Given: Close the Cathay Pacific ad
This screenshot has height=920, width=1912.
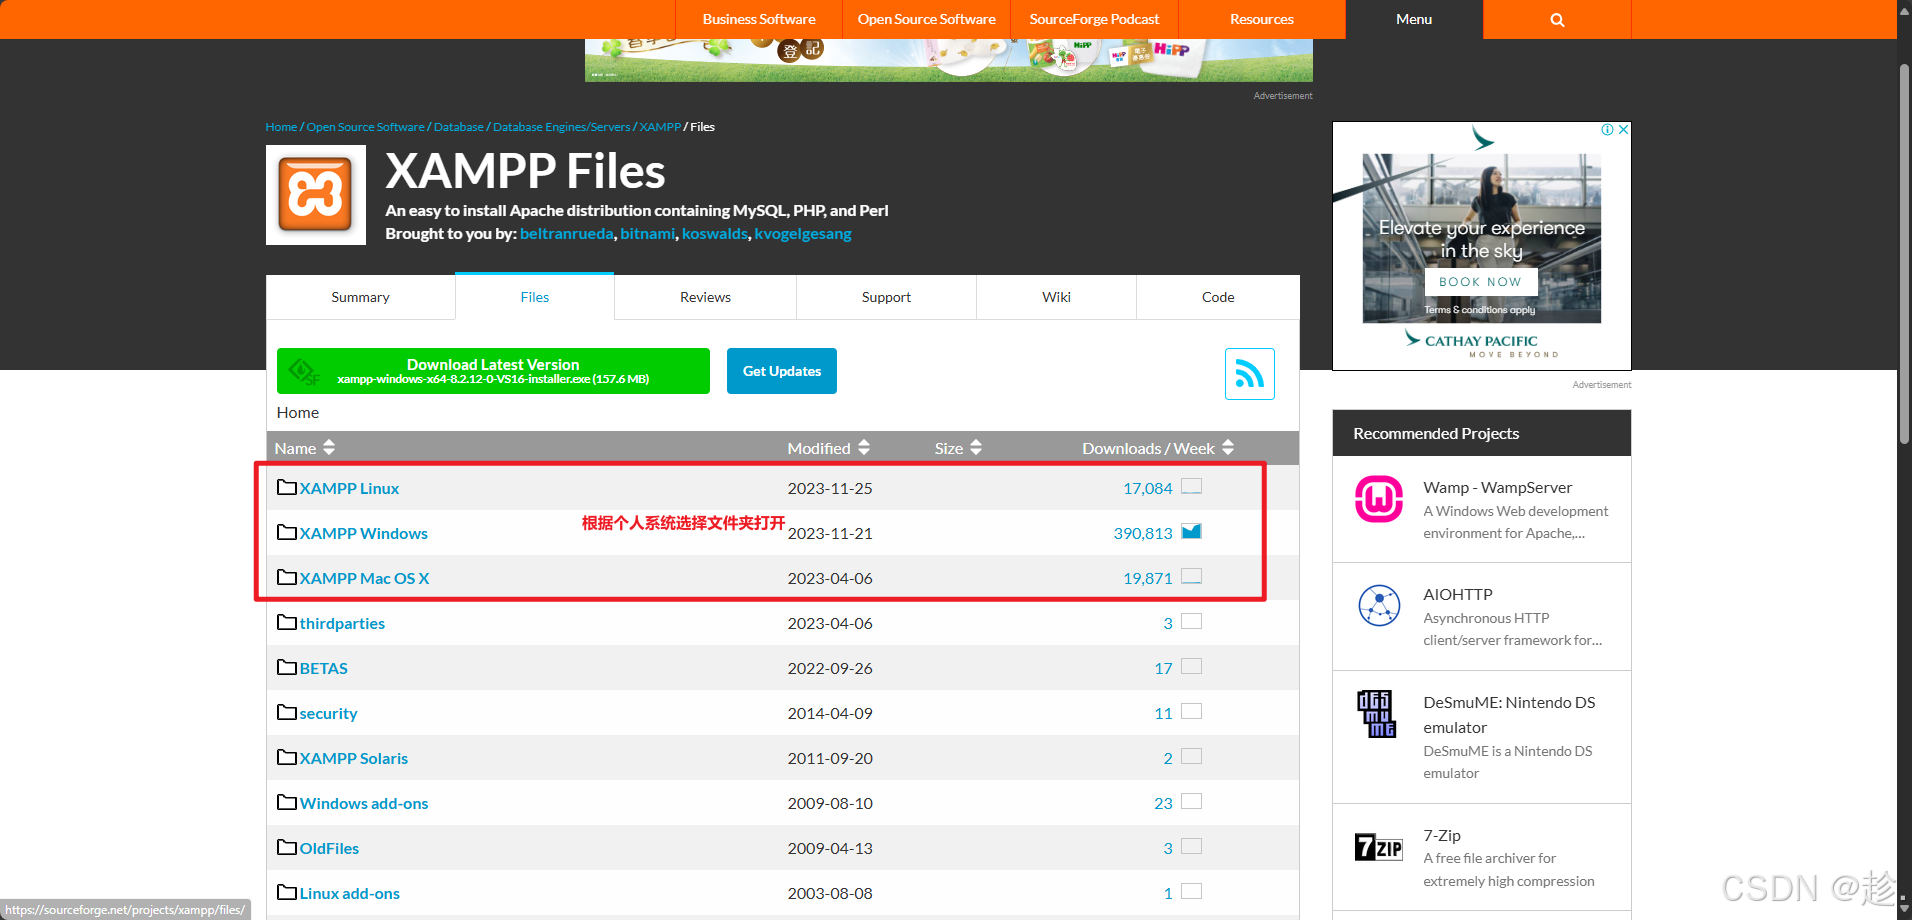Looking at the screenshot, I should point(1623,130).
